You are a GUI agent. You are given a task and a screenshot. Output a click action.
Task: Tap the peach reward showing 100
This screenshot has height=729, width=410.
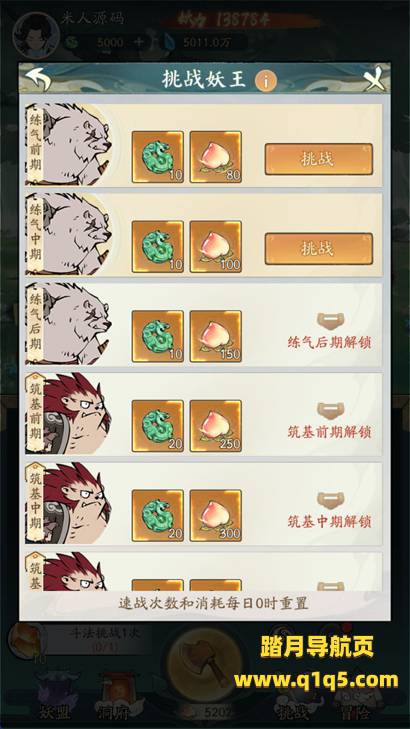coord(216,246)
